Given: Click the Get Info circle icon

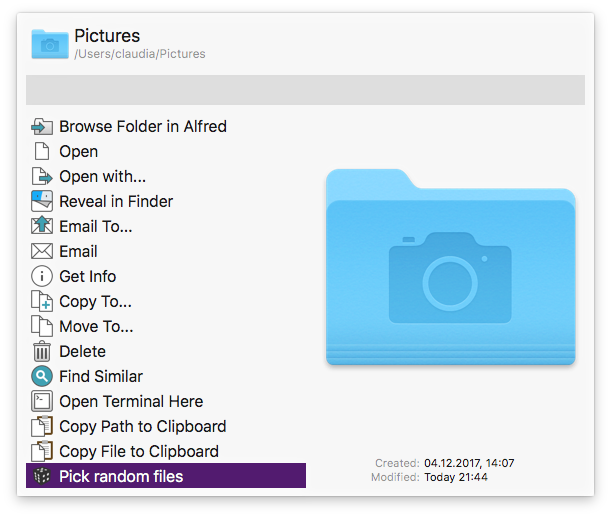Looking at the screenshot, I should click(x=42, y=277).
